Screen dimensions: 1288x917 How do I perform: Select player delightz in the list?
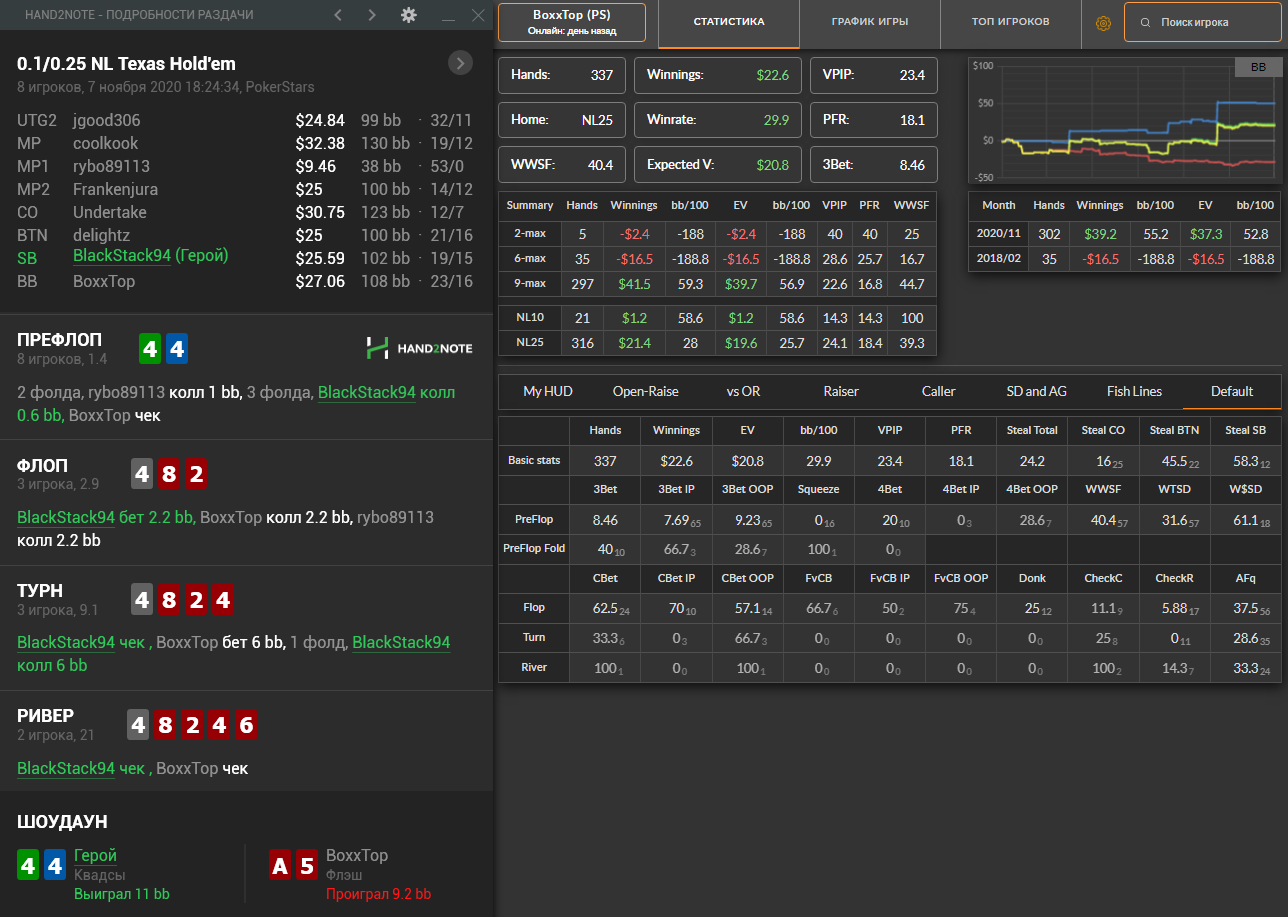tap(101, 235)
